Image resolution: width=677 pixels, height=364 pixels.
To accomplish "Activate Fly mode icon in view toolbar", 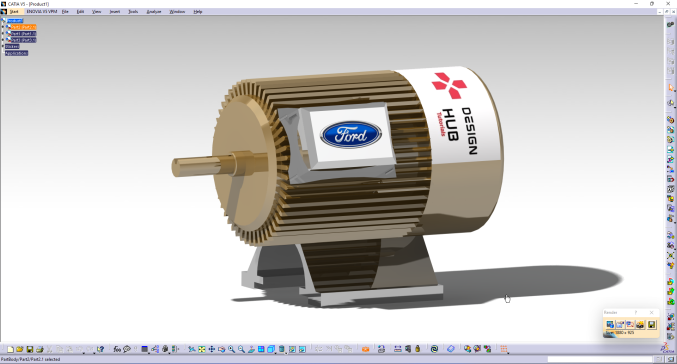I will (191, 349).
